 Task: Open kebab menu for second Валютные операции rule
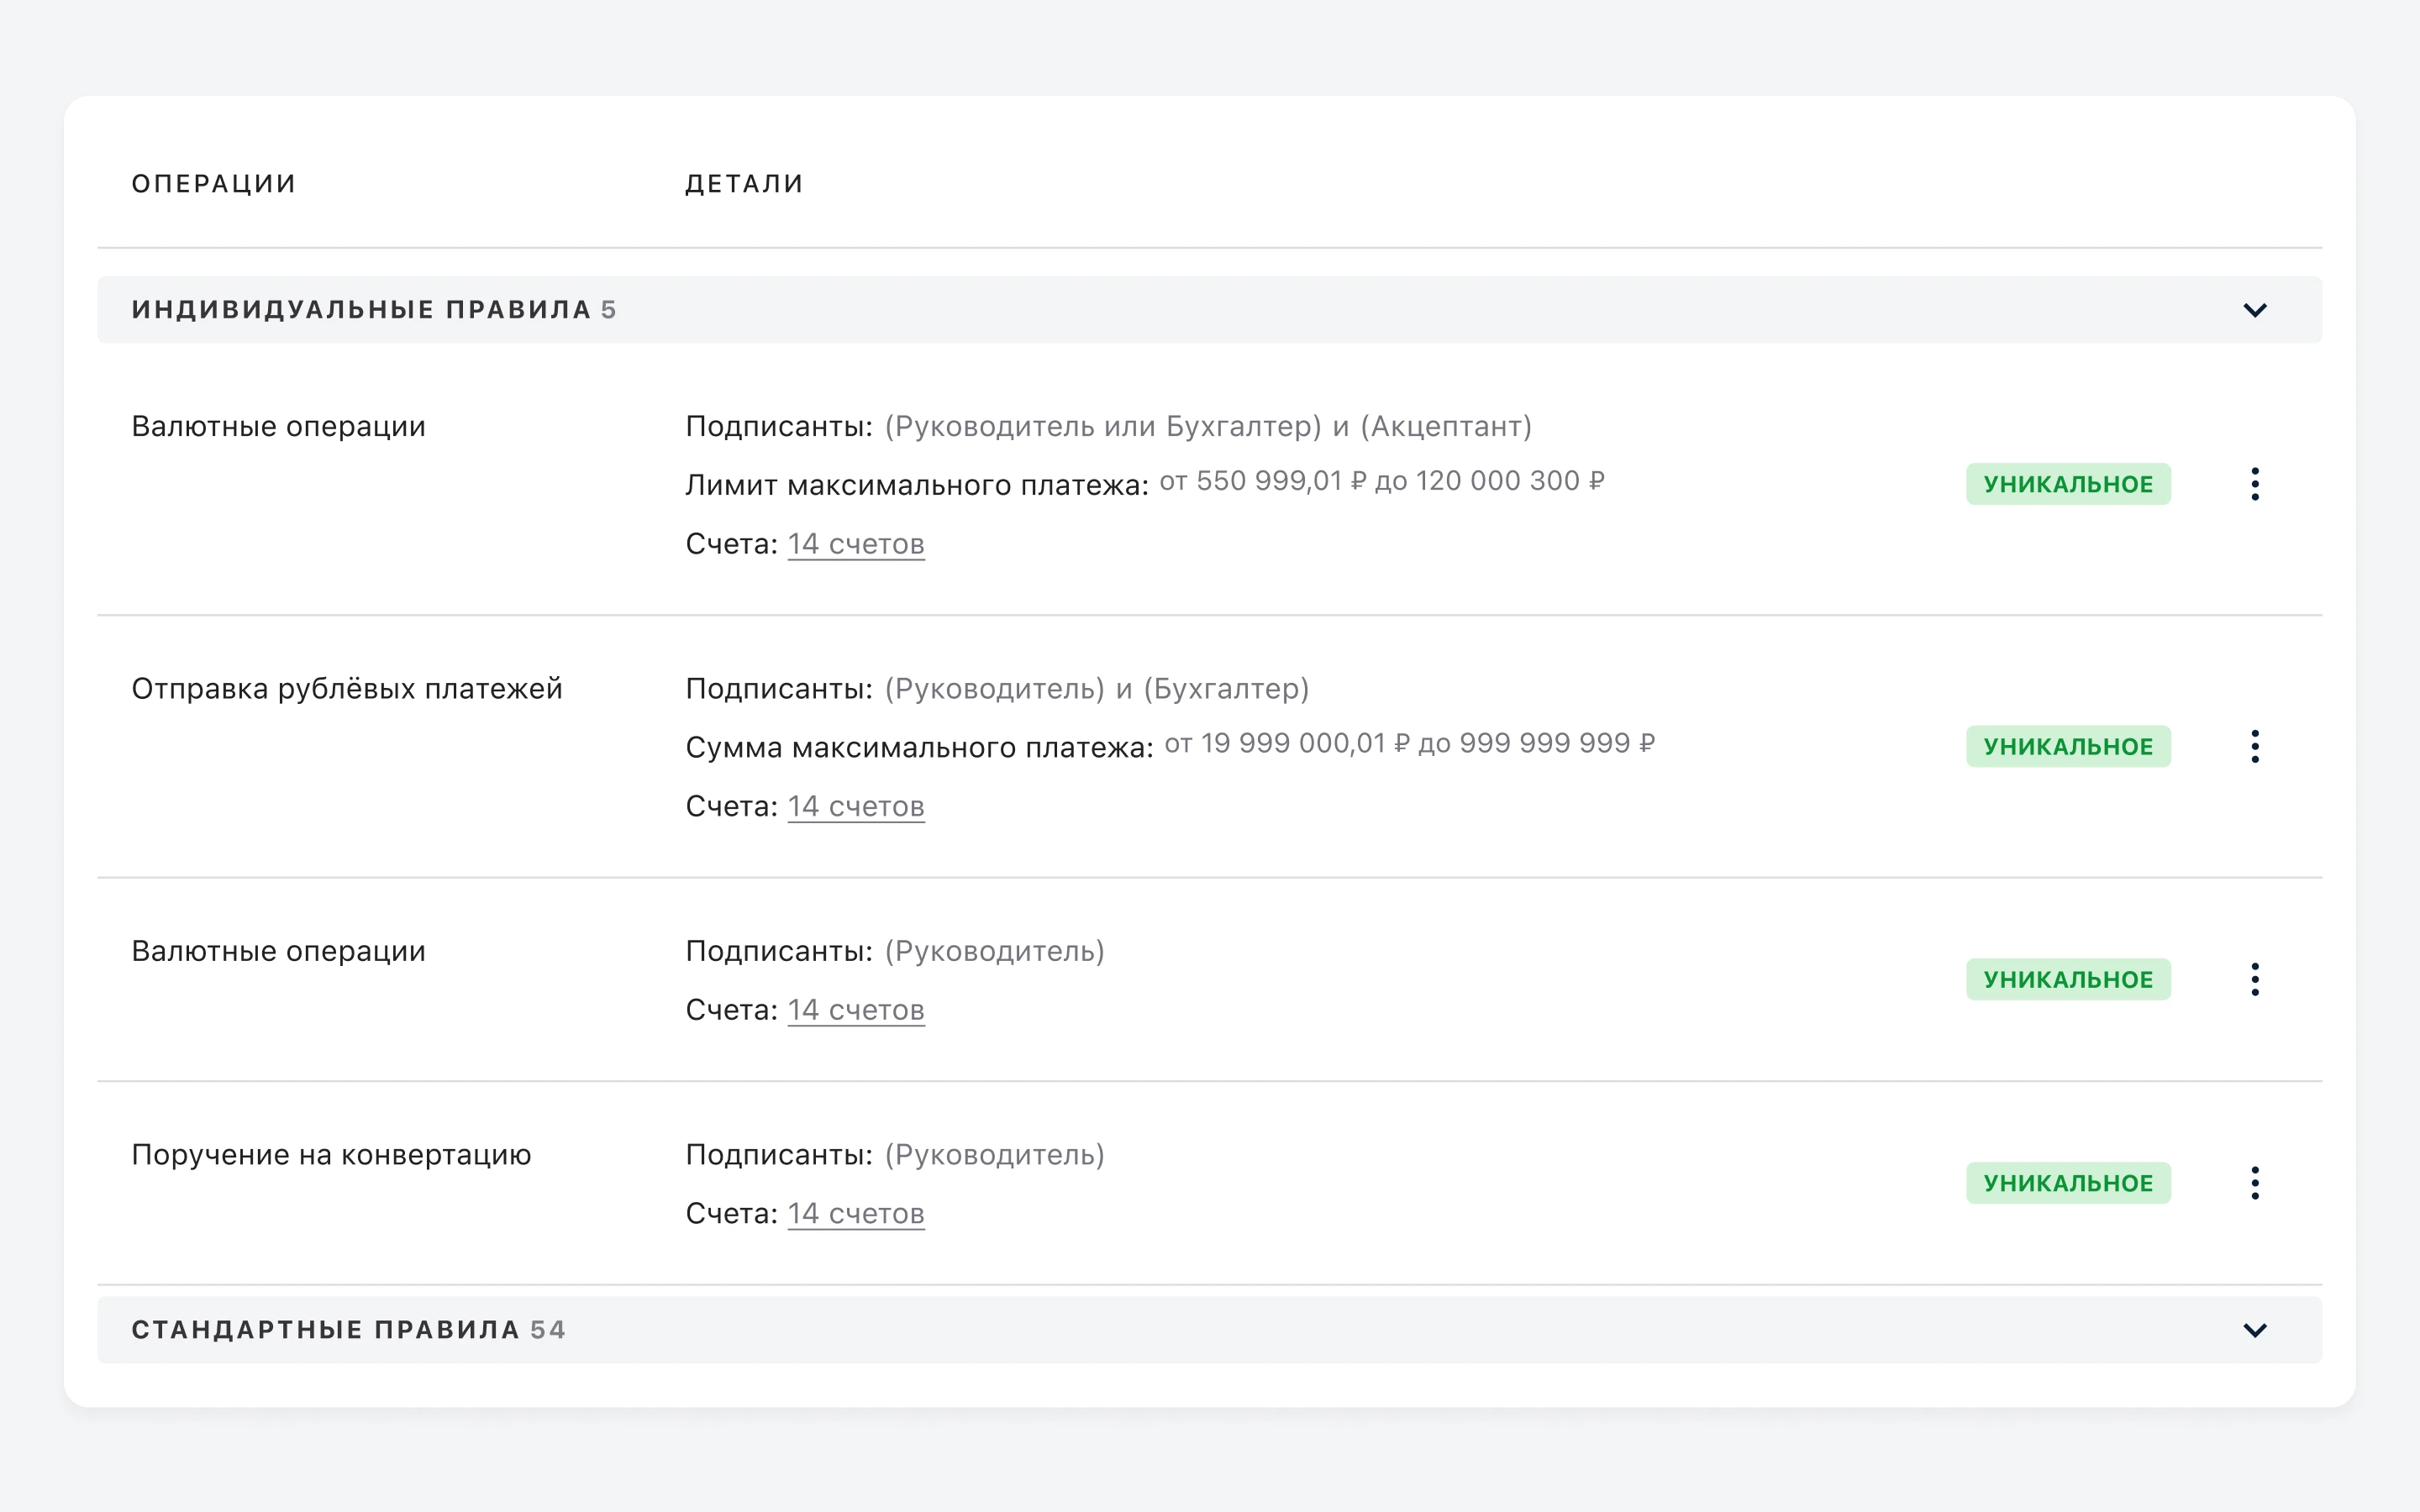pos(2254,979)
